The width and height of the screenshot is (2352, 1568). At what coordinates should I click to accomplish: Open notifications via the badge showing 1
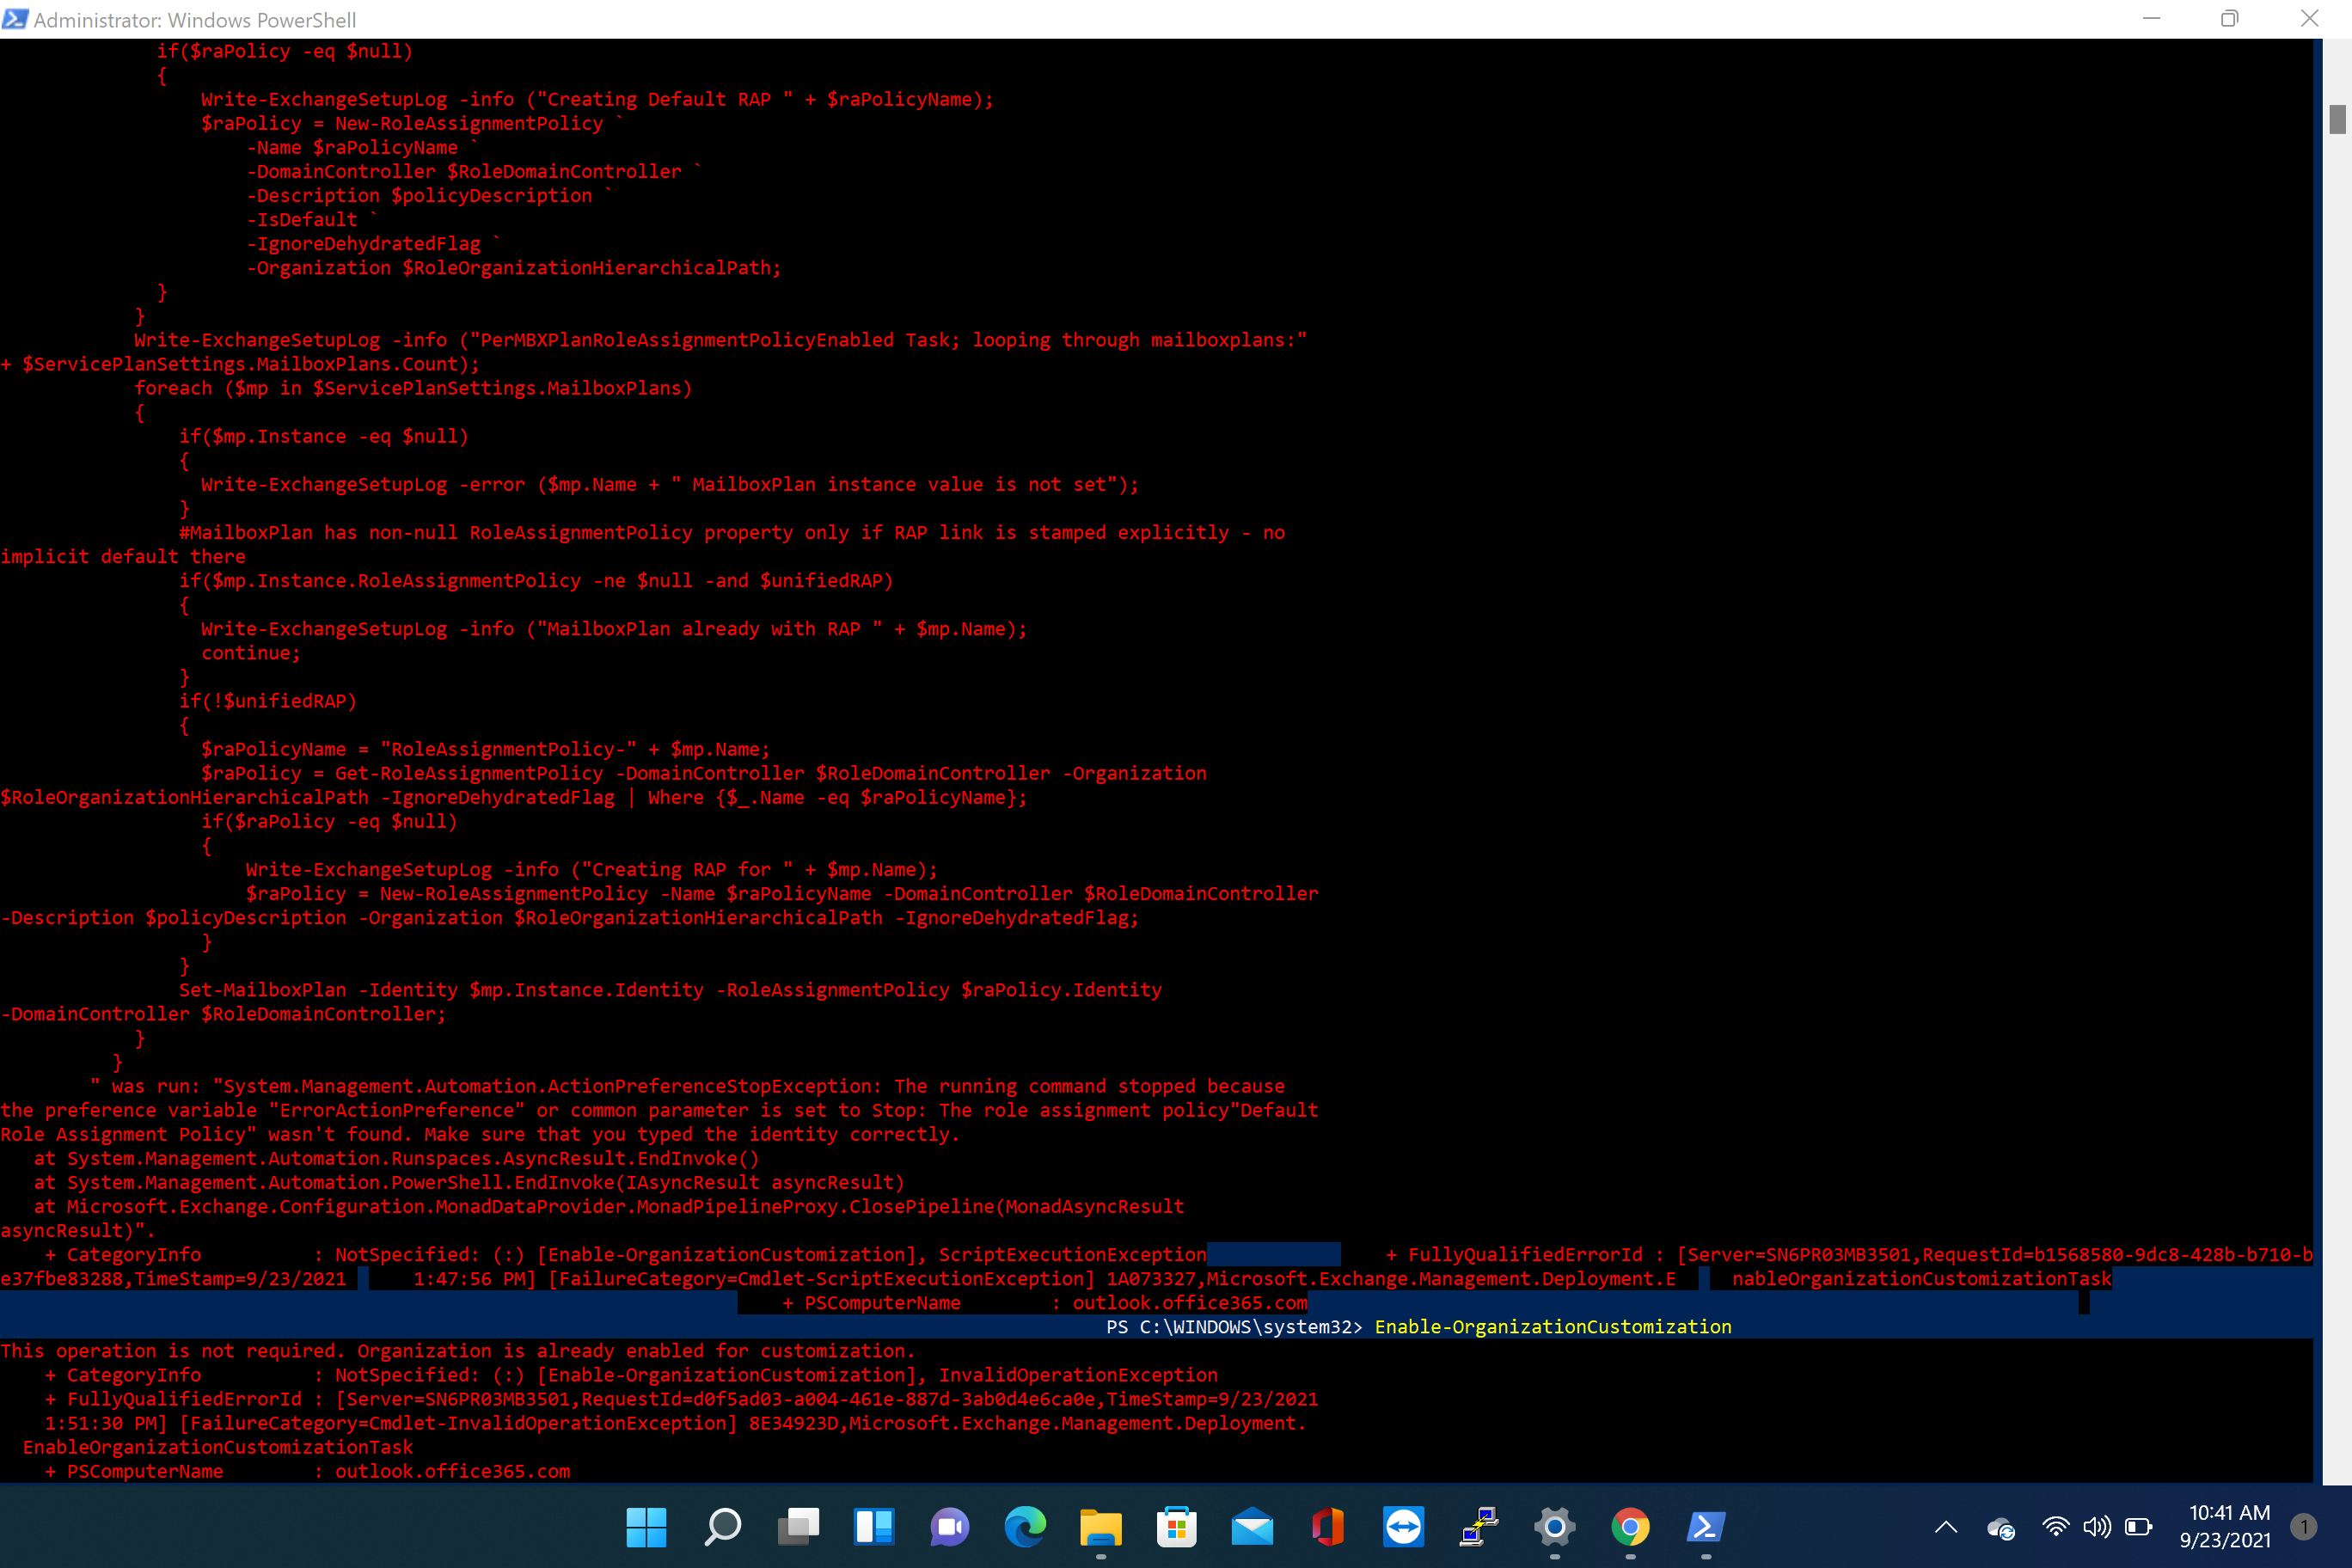coord(2305,1527)
